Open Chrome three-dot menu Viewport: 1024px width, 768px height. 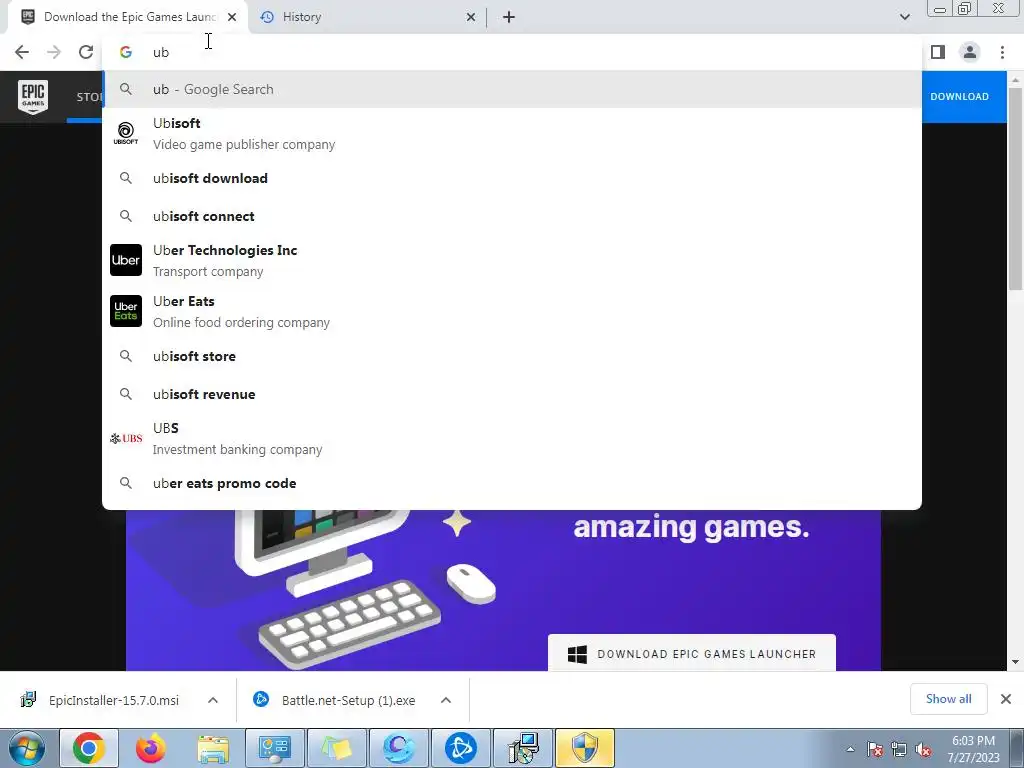click(1002, 52)
